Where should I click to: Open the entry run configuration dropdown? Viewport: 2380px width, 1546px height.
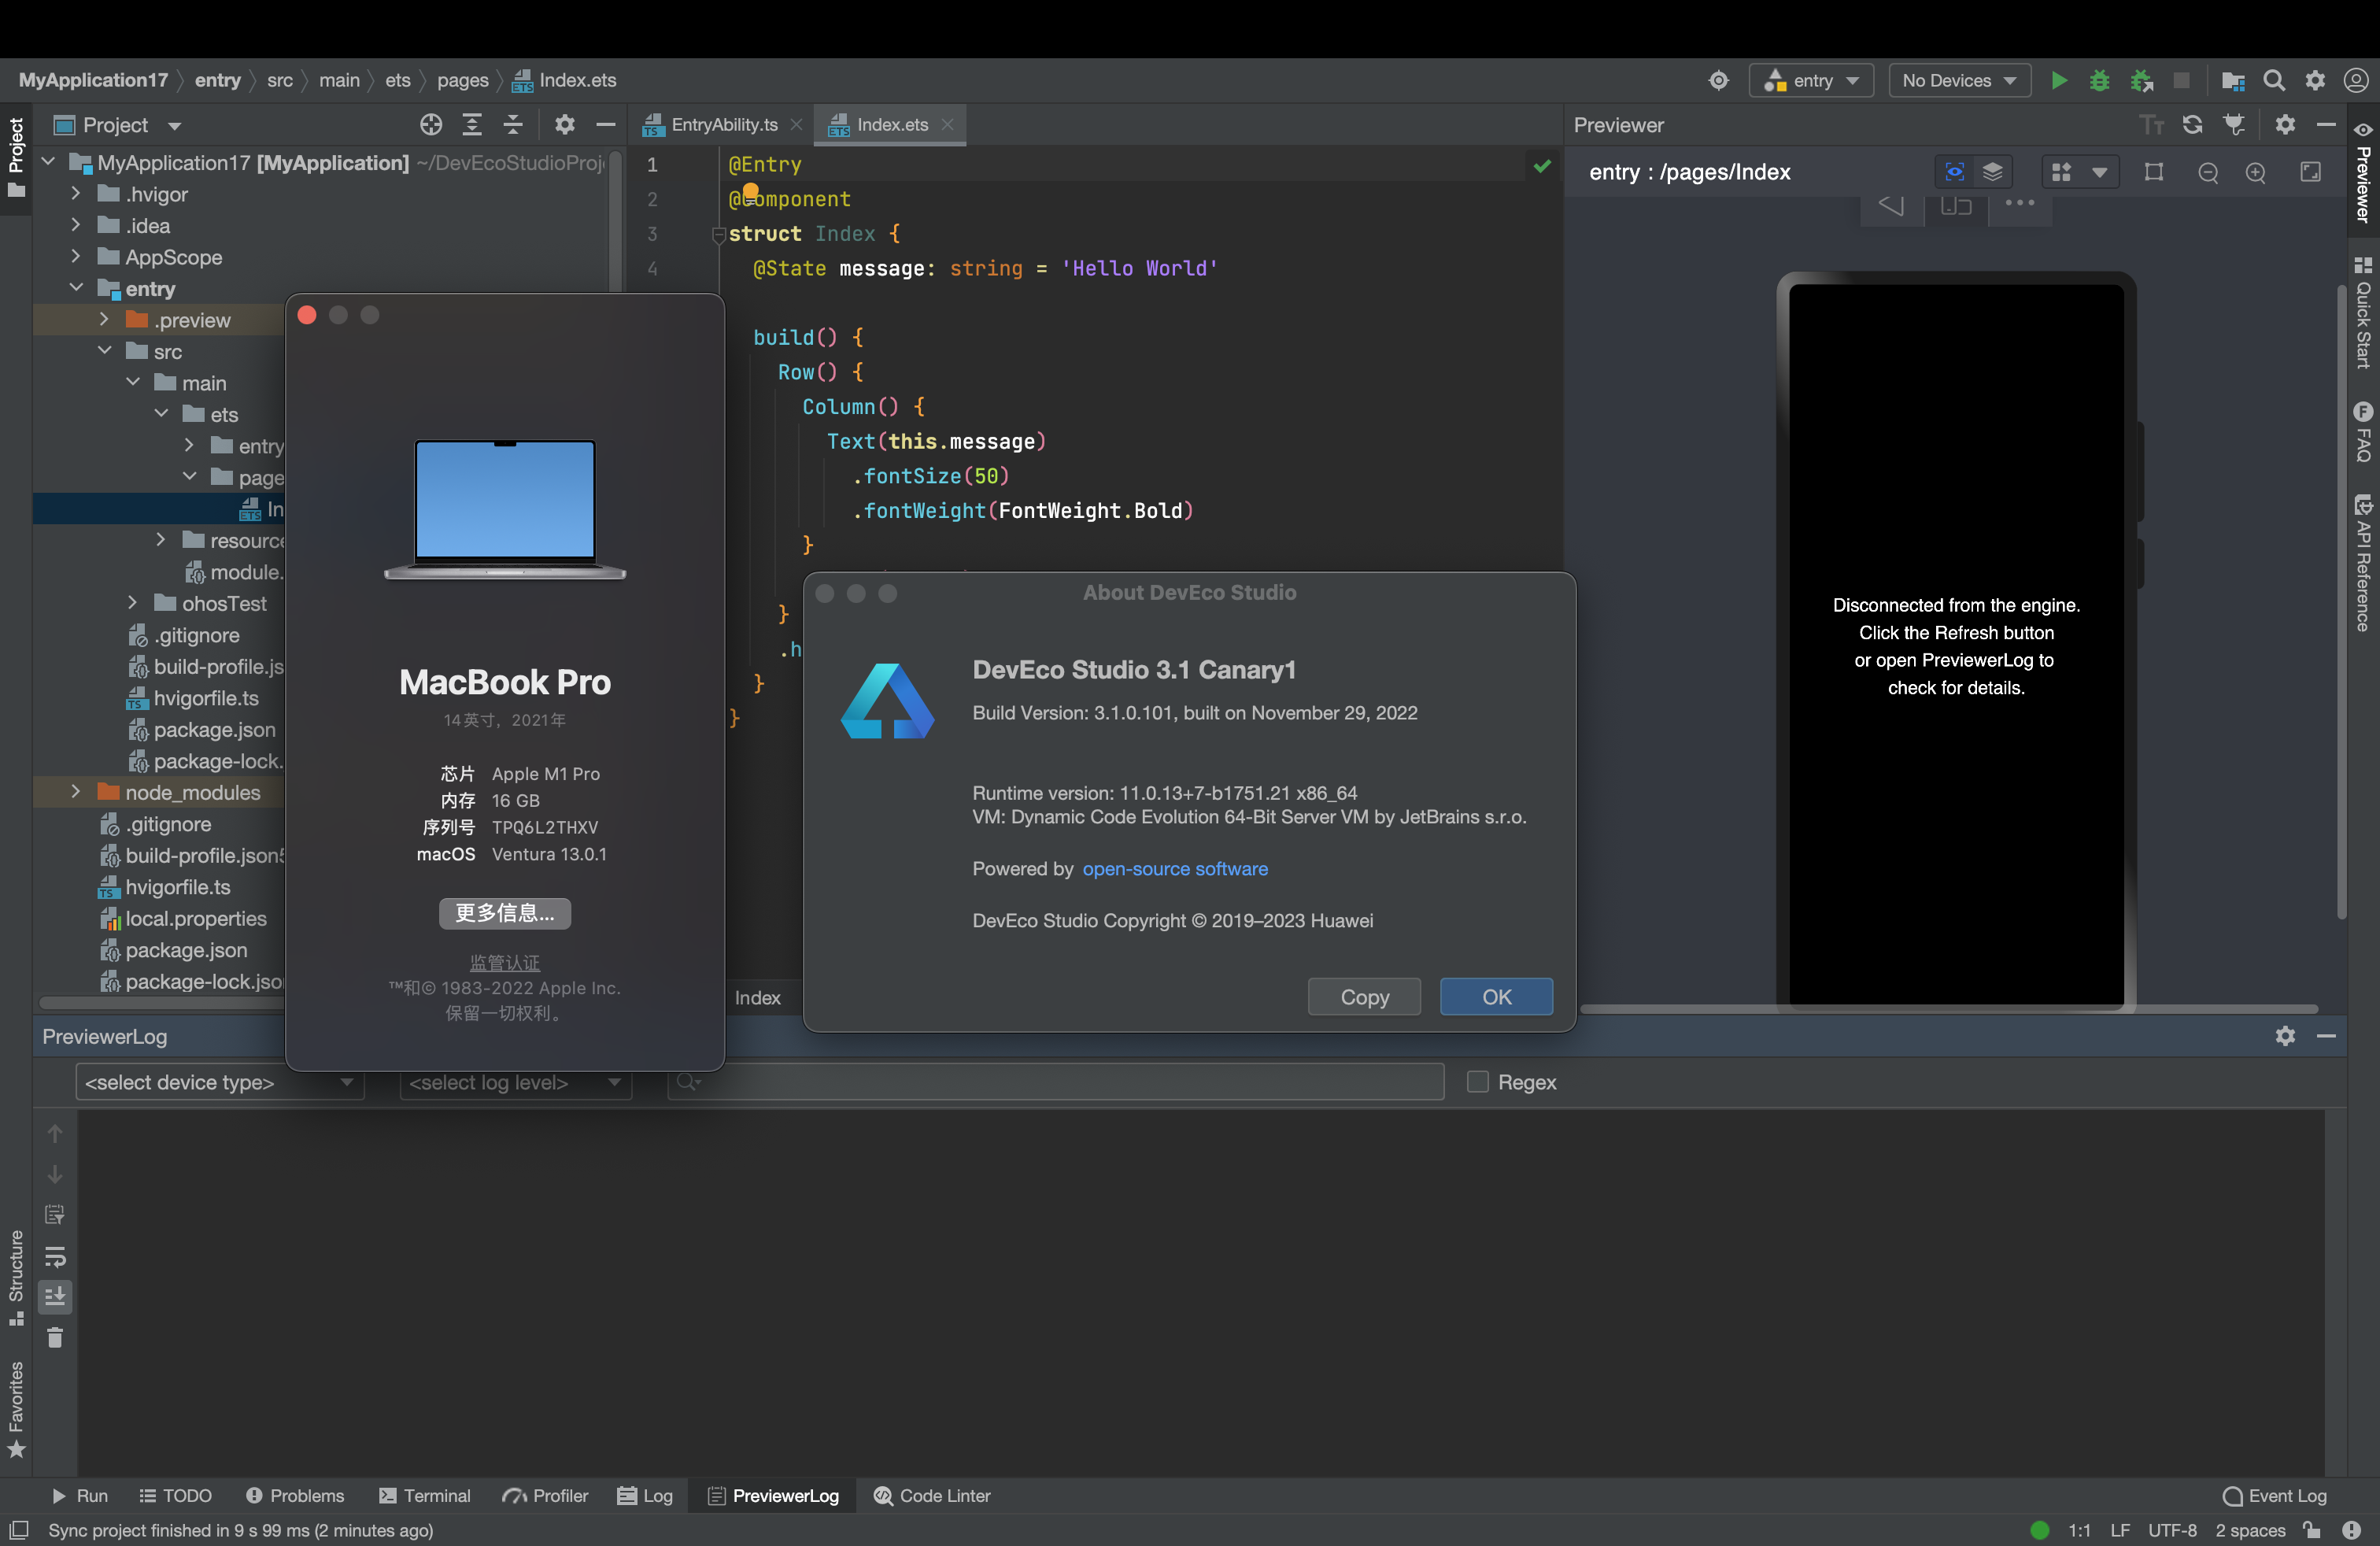[x=1810, y=80]
